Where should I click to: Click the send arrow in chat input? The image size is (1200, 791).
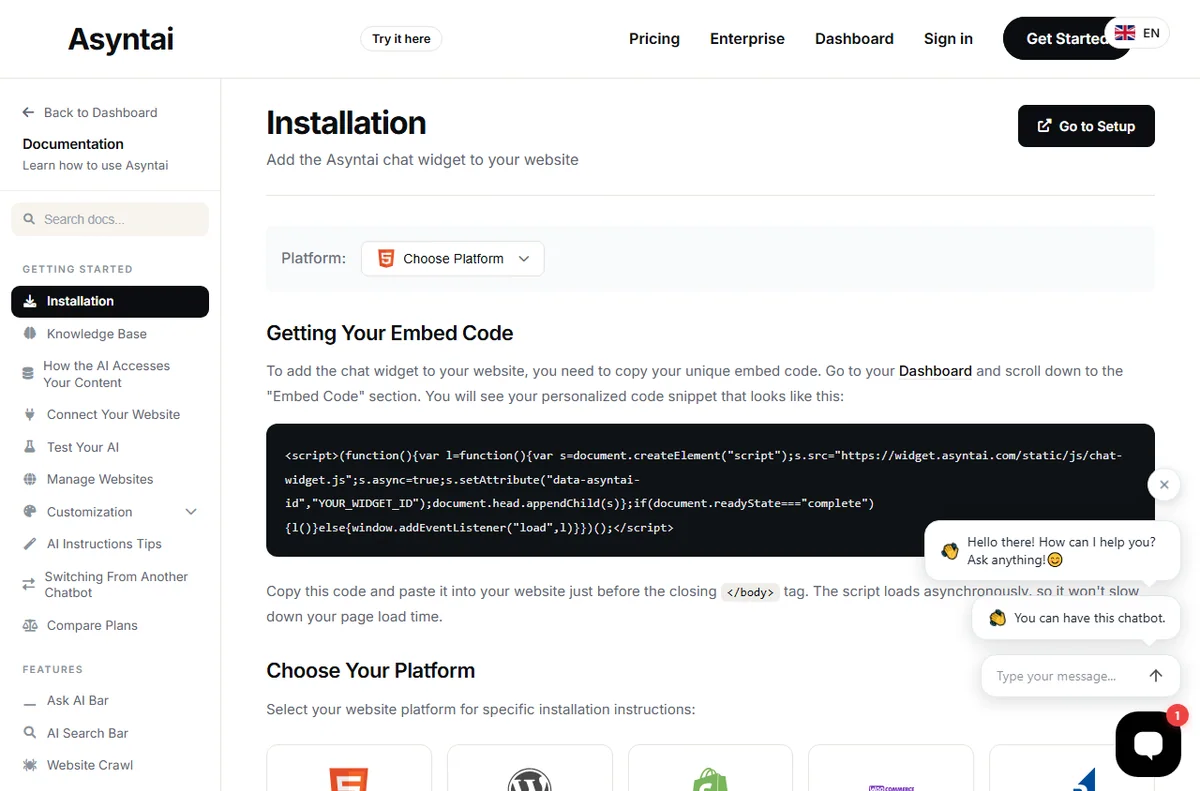(x=1156, y=676)
